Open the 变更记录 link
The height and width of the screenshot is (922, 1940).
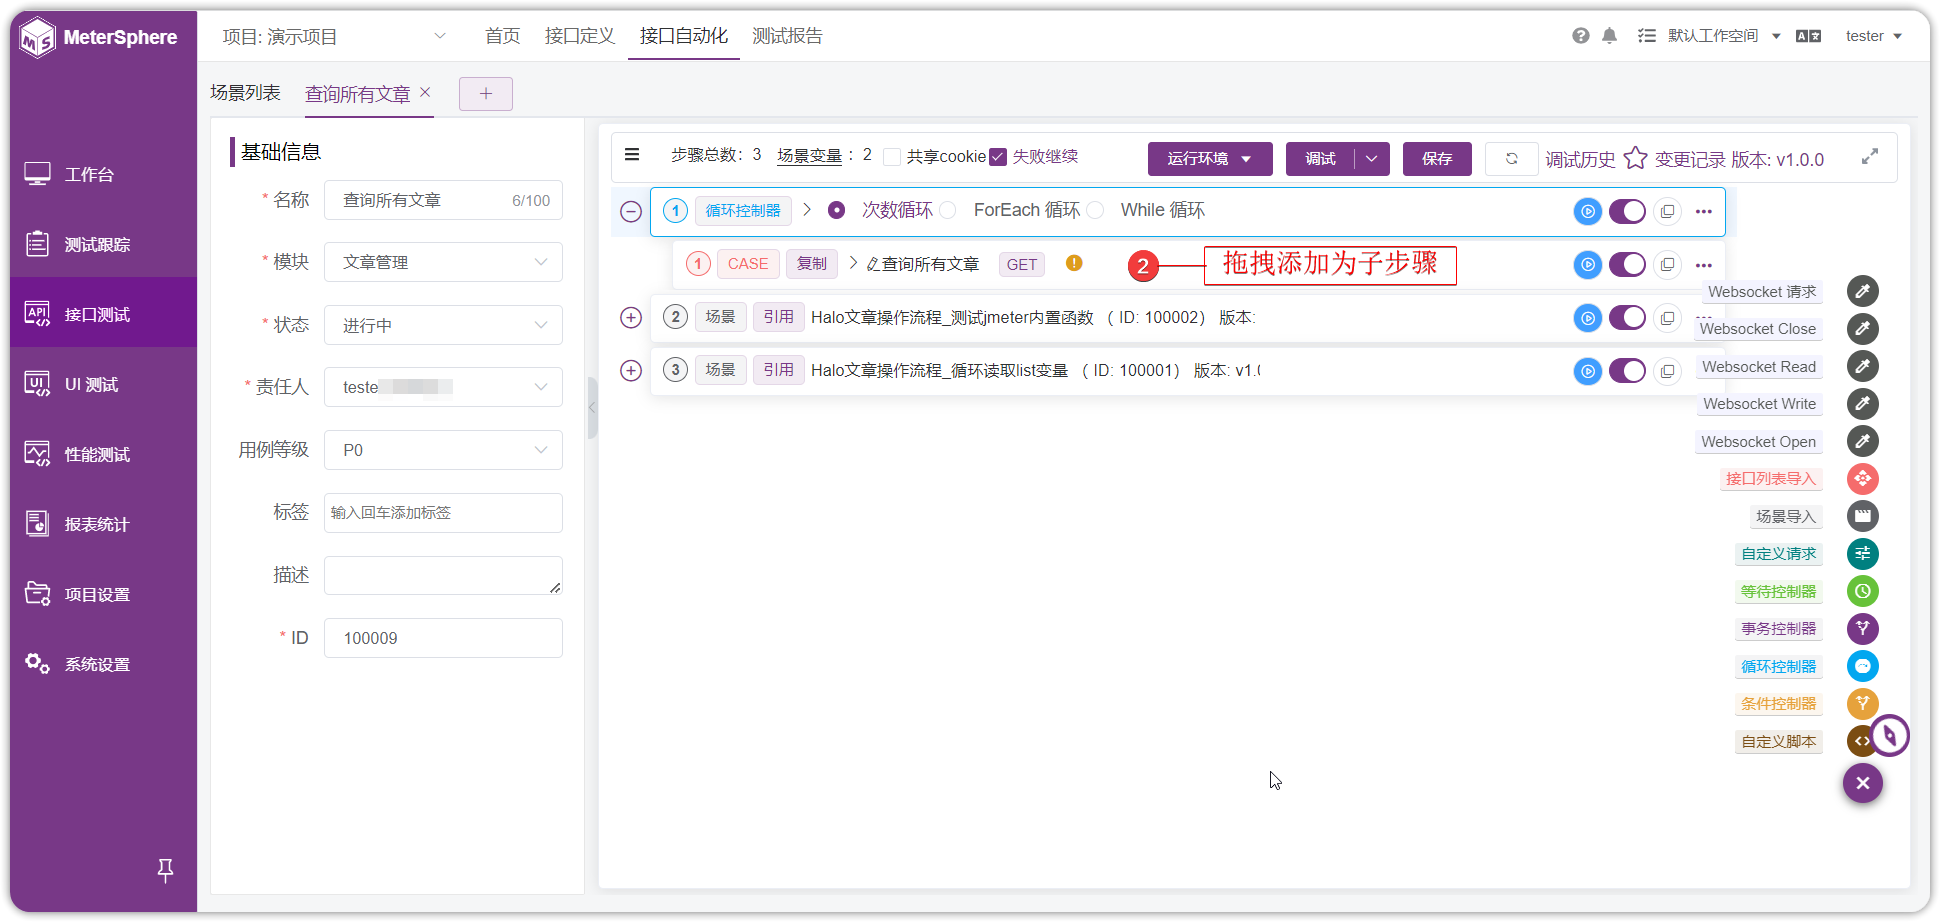1690,159
